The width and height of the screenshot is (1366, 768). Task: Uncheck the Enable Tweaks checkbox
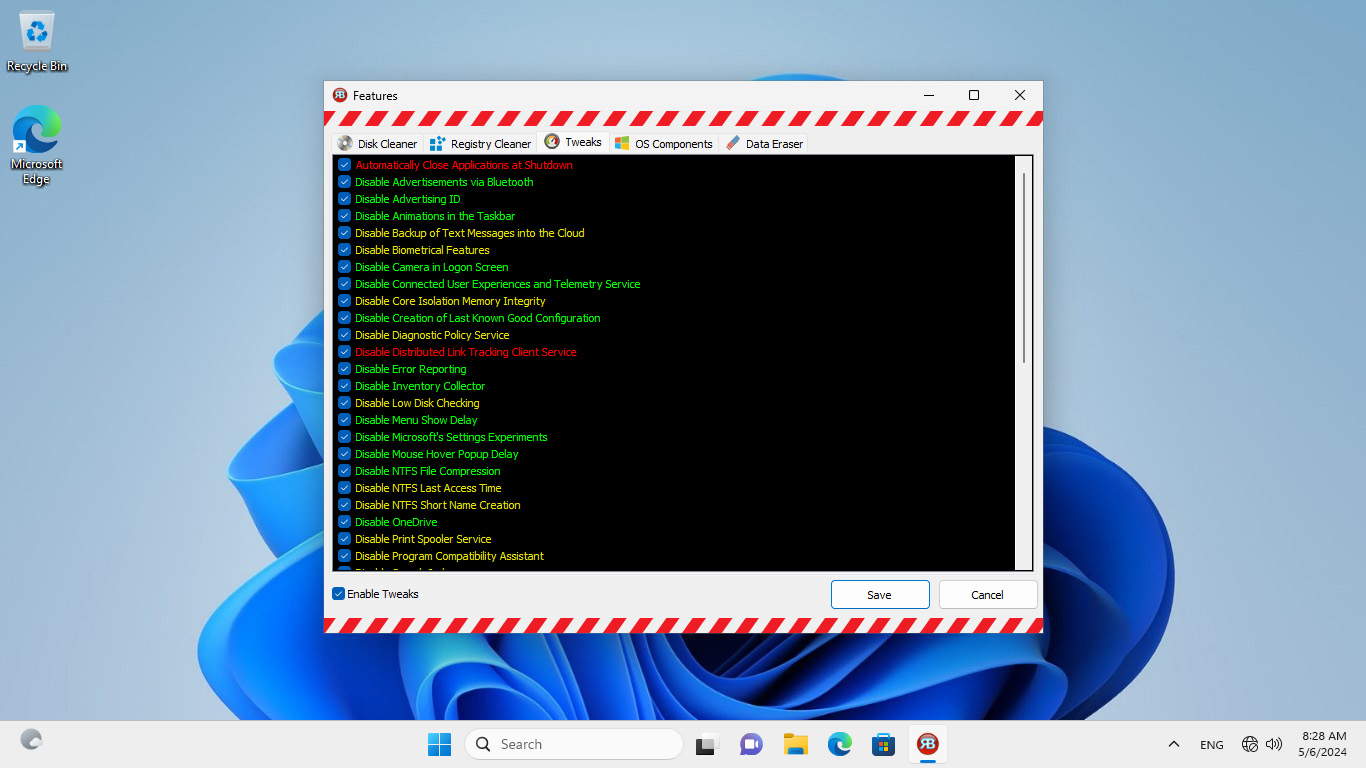[x=339, y=594]
